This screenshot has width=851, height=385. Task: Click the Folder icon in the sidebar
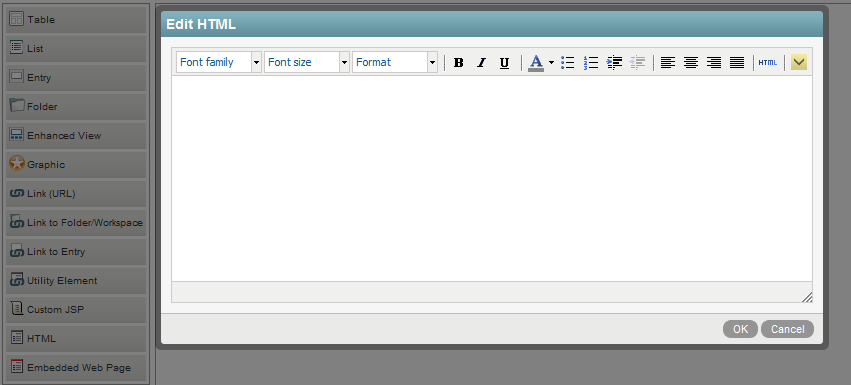coord(17,105)
